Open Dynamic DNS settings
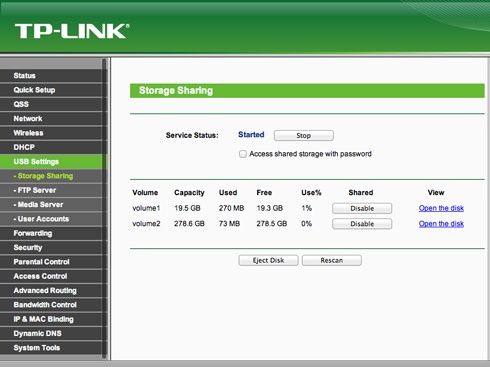 coord(51,334)
